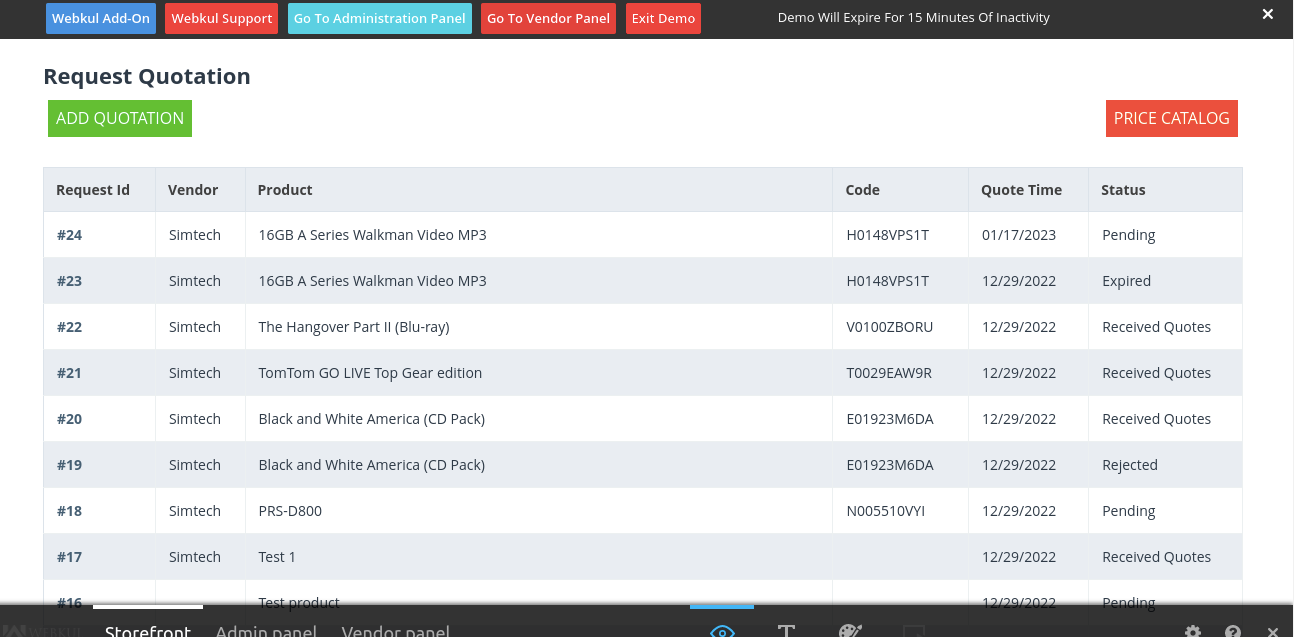Open the settings gear icon
Viewport: 1294px width, 637px height.
[x=1192, y=632]
